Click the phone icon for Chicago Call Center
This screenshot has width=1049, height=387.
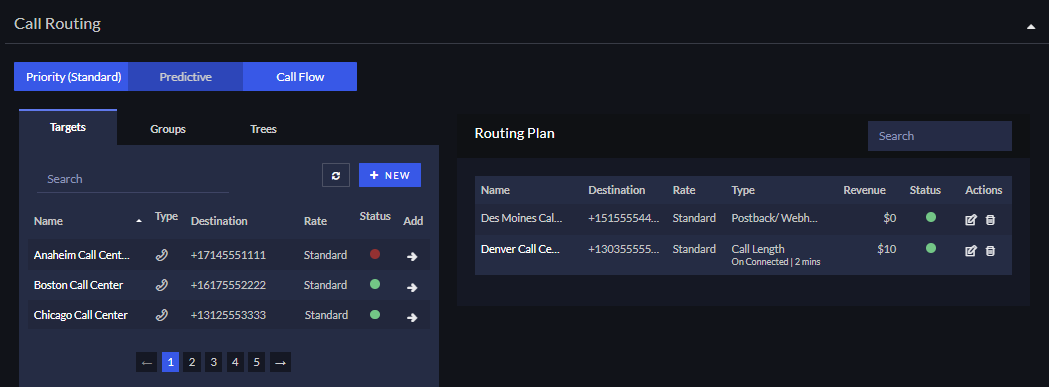(x=161, y=315)
